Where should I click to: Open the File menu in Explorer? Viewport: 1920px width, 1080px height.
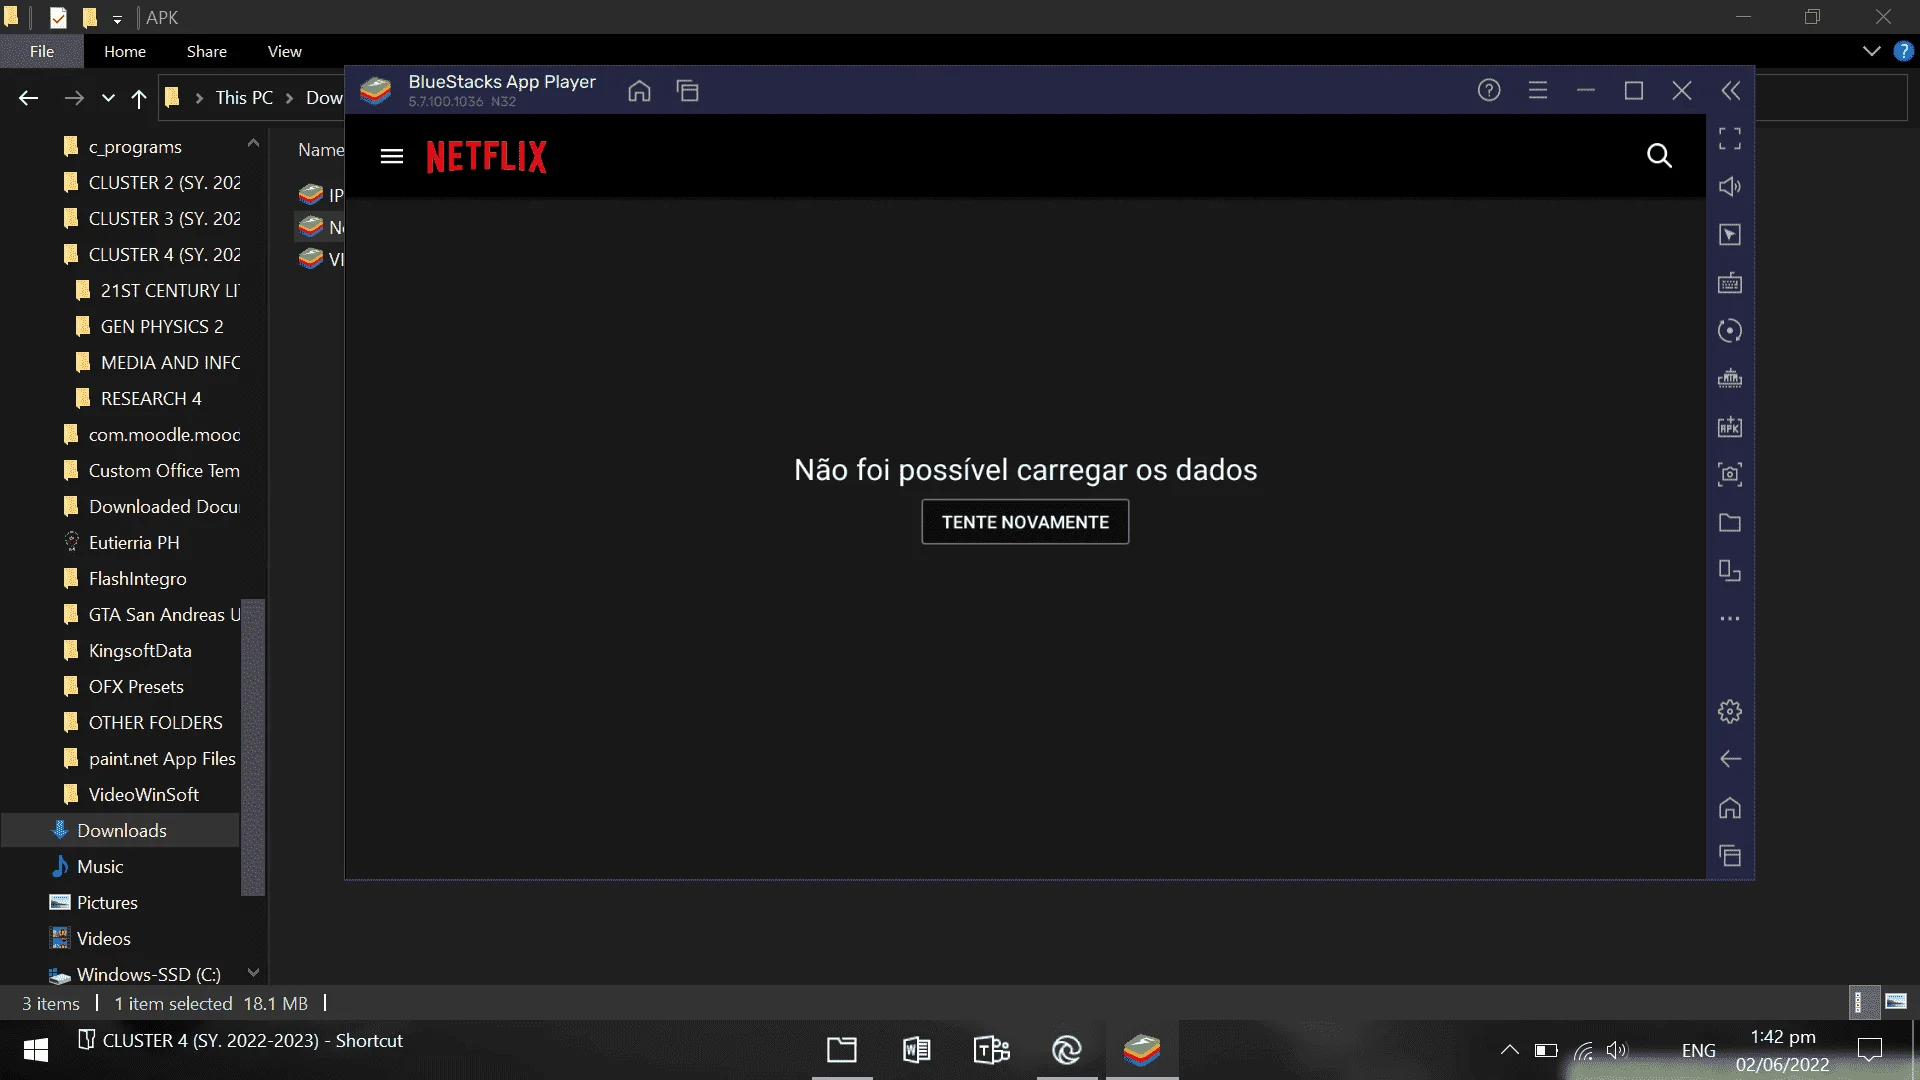coord(42,51)
